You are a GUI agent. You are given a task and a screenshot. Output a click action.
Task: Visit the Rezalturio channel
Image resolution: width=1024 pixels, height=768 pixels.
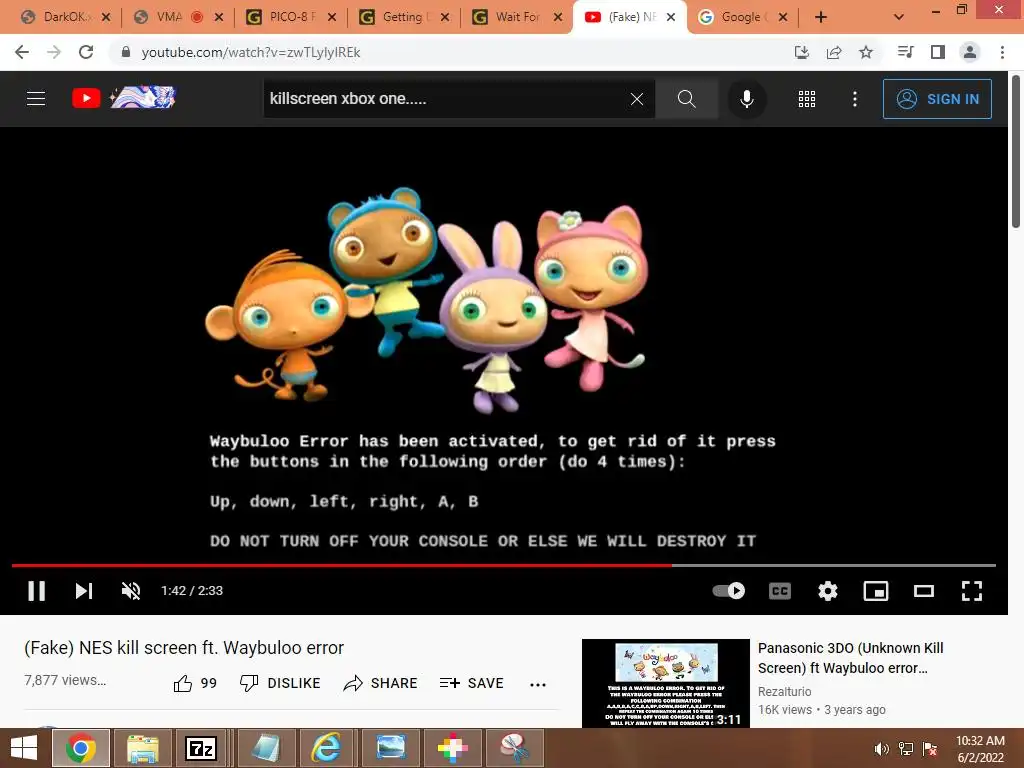point(784,691)
